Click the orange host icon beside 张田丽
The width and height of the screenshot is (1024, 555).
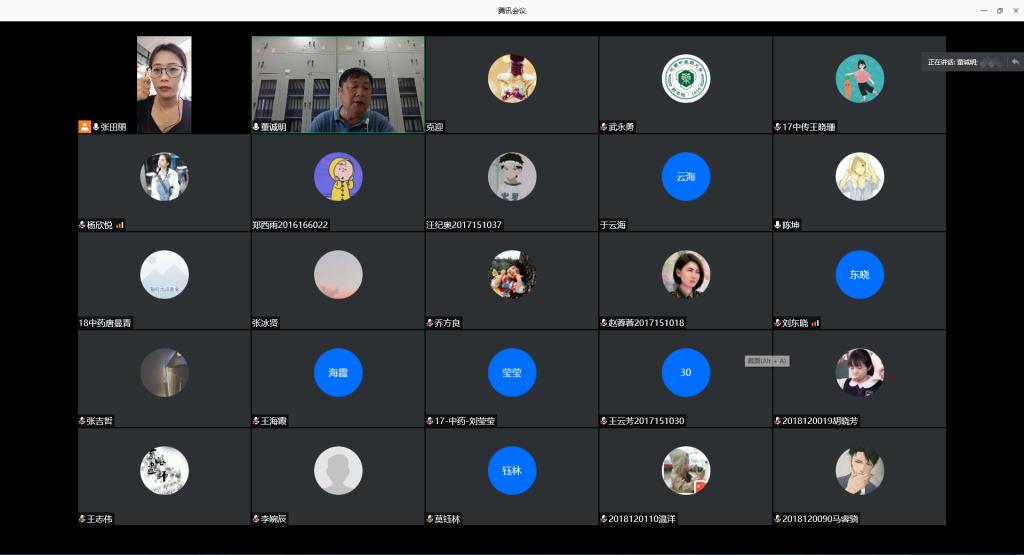tap(85, 127)
